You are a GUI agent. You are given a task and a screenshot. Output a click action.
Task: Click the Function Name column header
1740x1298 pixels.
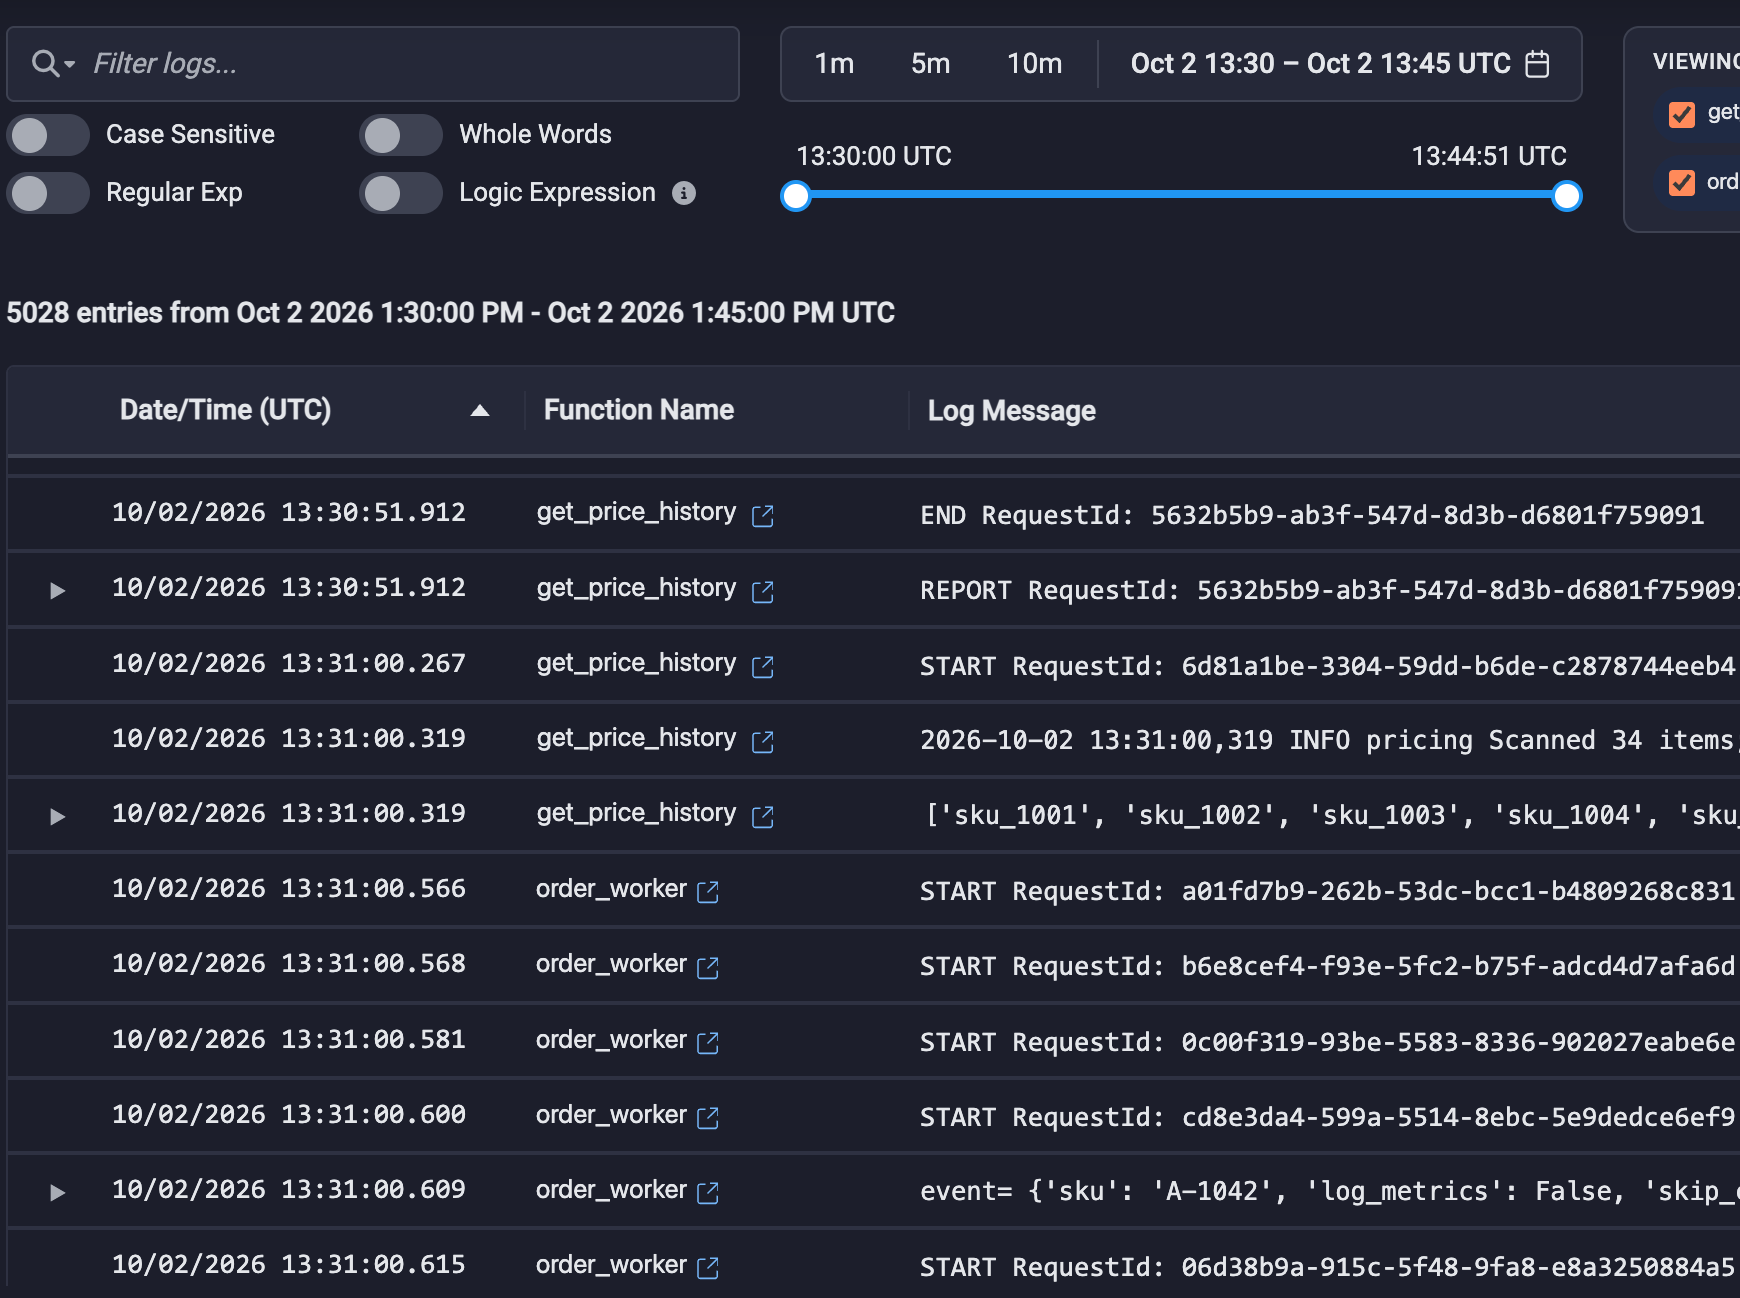pos(639,410)
